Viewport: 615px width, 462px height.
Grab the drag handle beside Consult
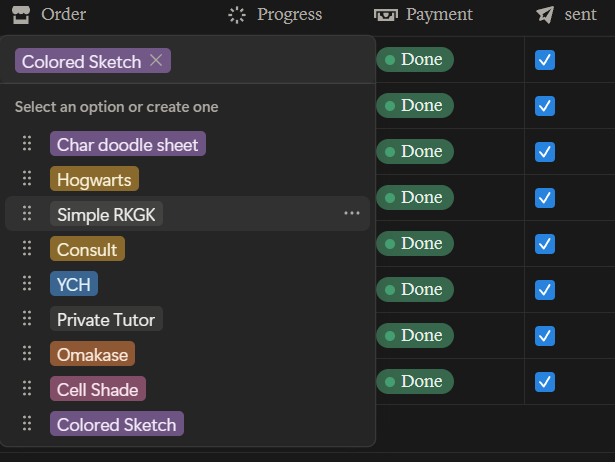pos(27,248)
